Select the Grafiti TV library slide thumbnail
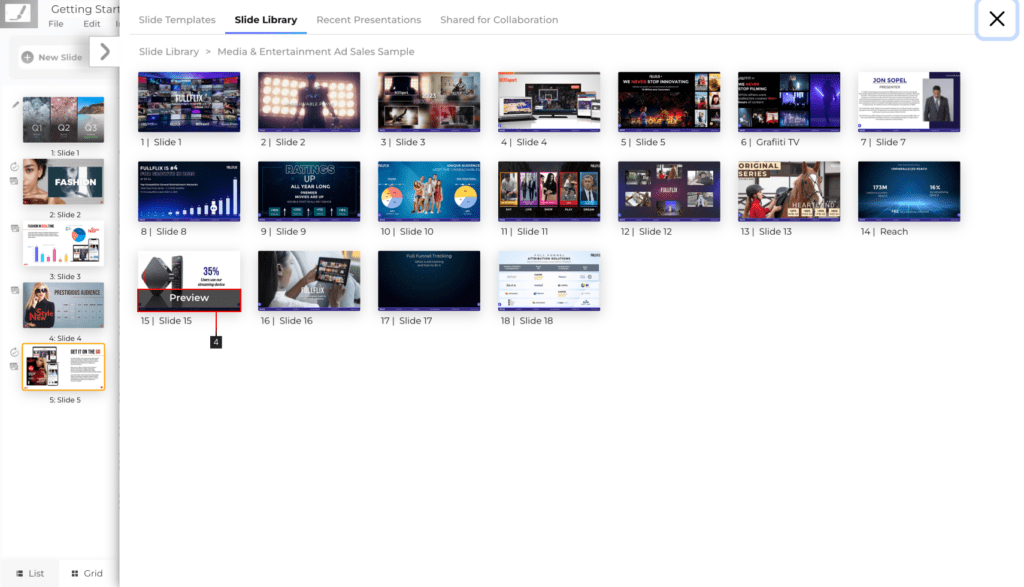The image size is (1024, 587). [x=788, y=102]
